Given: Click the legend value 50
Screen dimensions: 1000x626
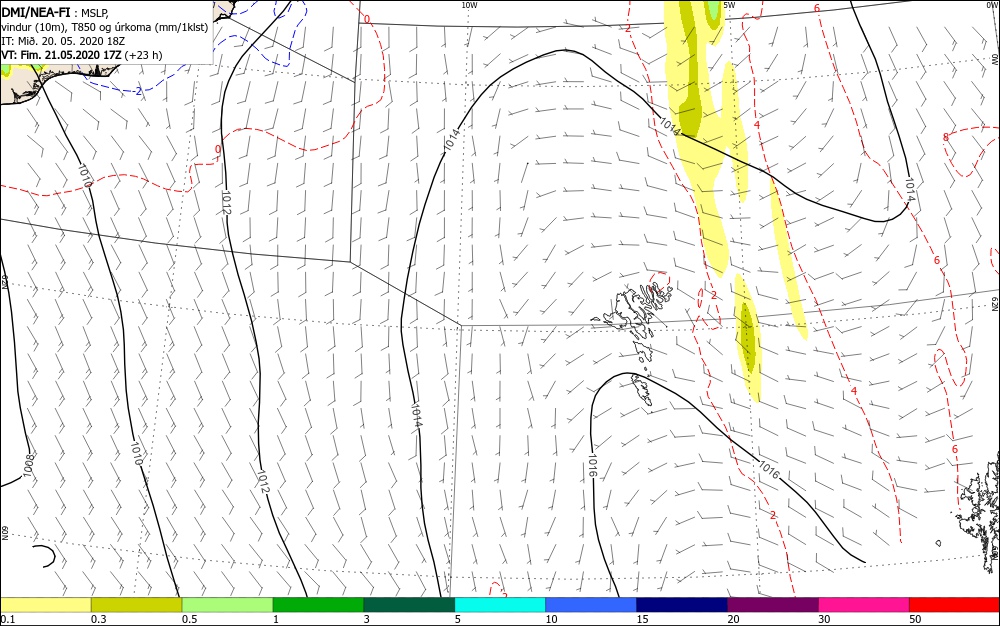Looking at the screenshot, I should click(915, 619).
